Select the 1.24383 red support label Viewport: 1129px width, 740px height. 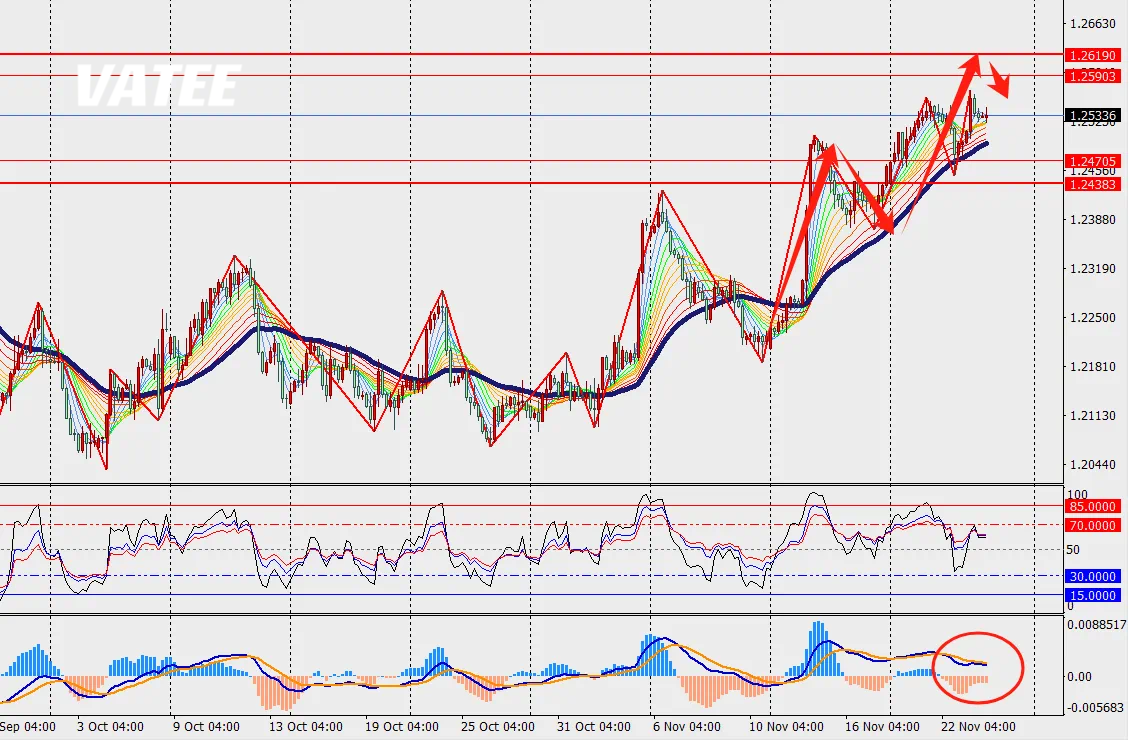click(x=1092, y=183)
